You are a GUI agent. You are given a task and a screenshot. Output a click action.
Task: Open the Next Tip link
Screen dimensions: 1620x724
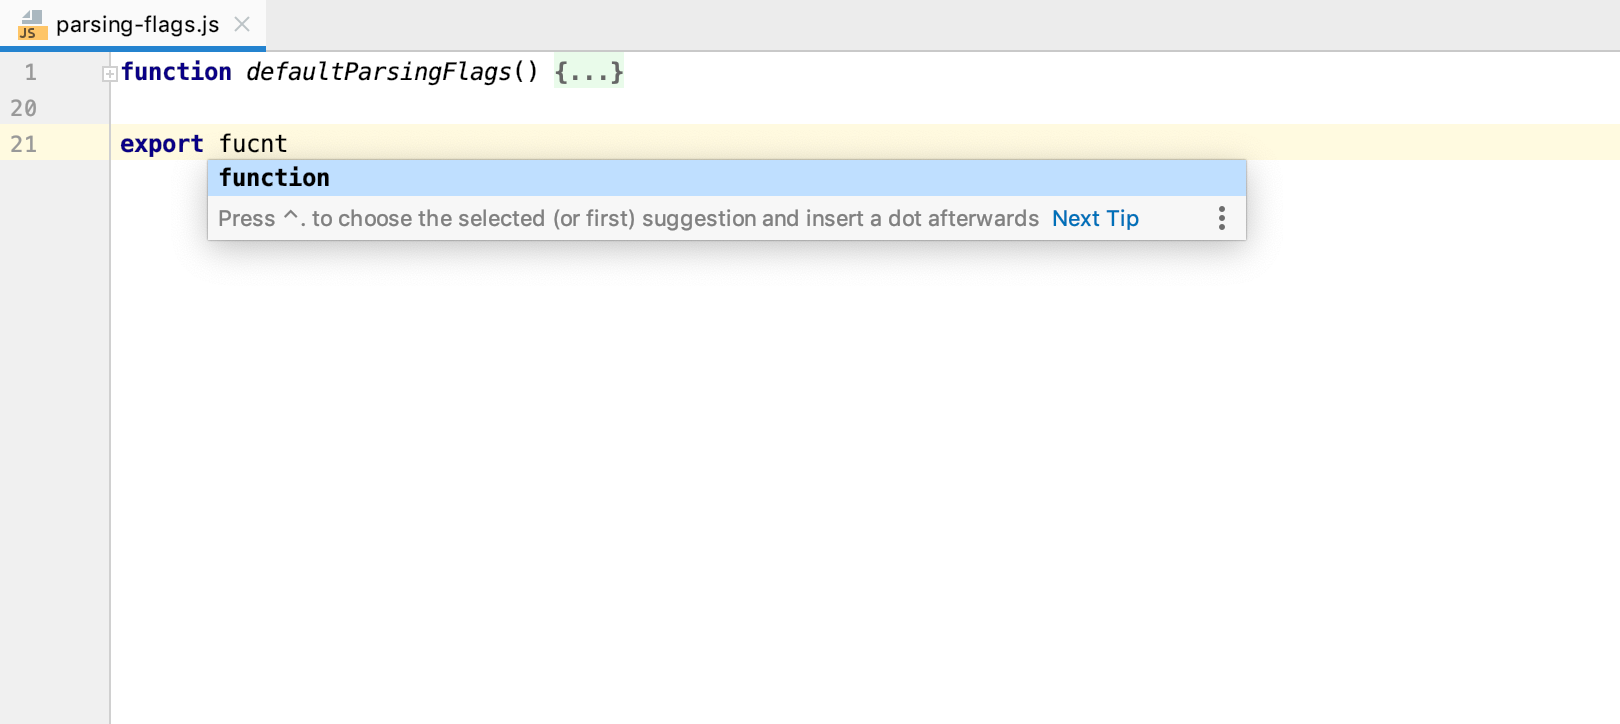1095,219
